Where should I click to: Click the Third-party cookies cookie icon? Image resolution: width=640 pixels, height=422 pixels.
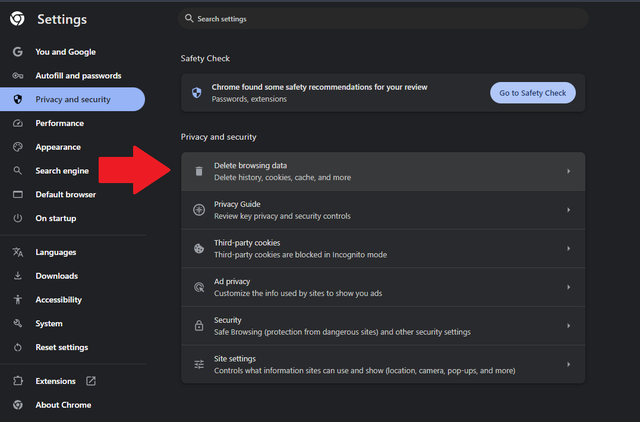click(x=199, y=248)
